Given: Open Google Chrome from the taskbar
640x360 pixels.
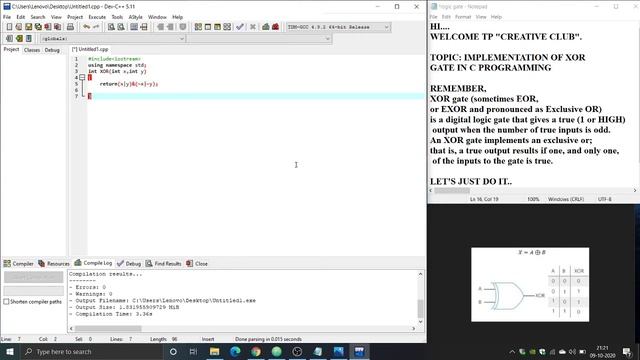Looking at the screenshot, I should pos(256,351).
